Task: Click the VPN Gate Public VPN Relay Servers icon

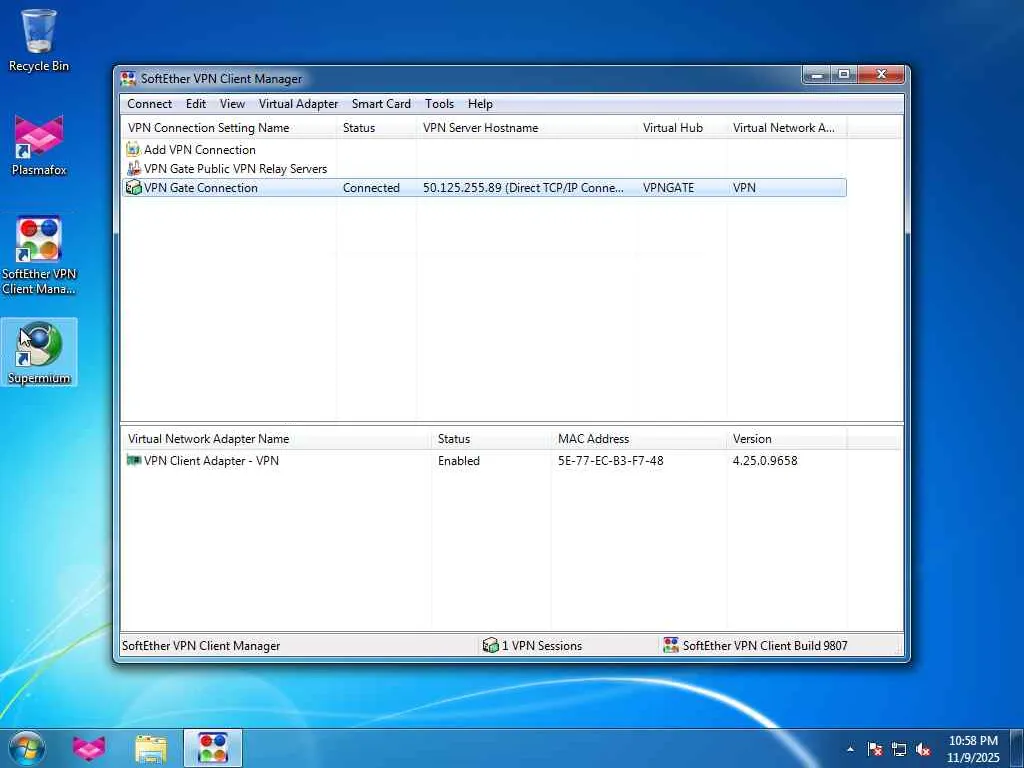Action: 133,168
